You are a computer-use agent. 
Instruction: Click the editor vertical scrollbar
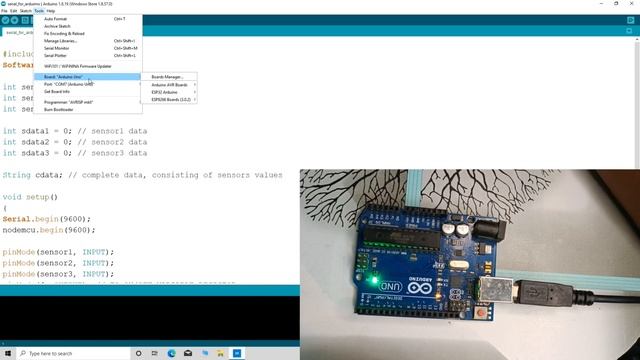pyautogui.click(x=637, y=102)
